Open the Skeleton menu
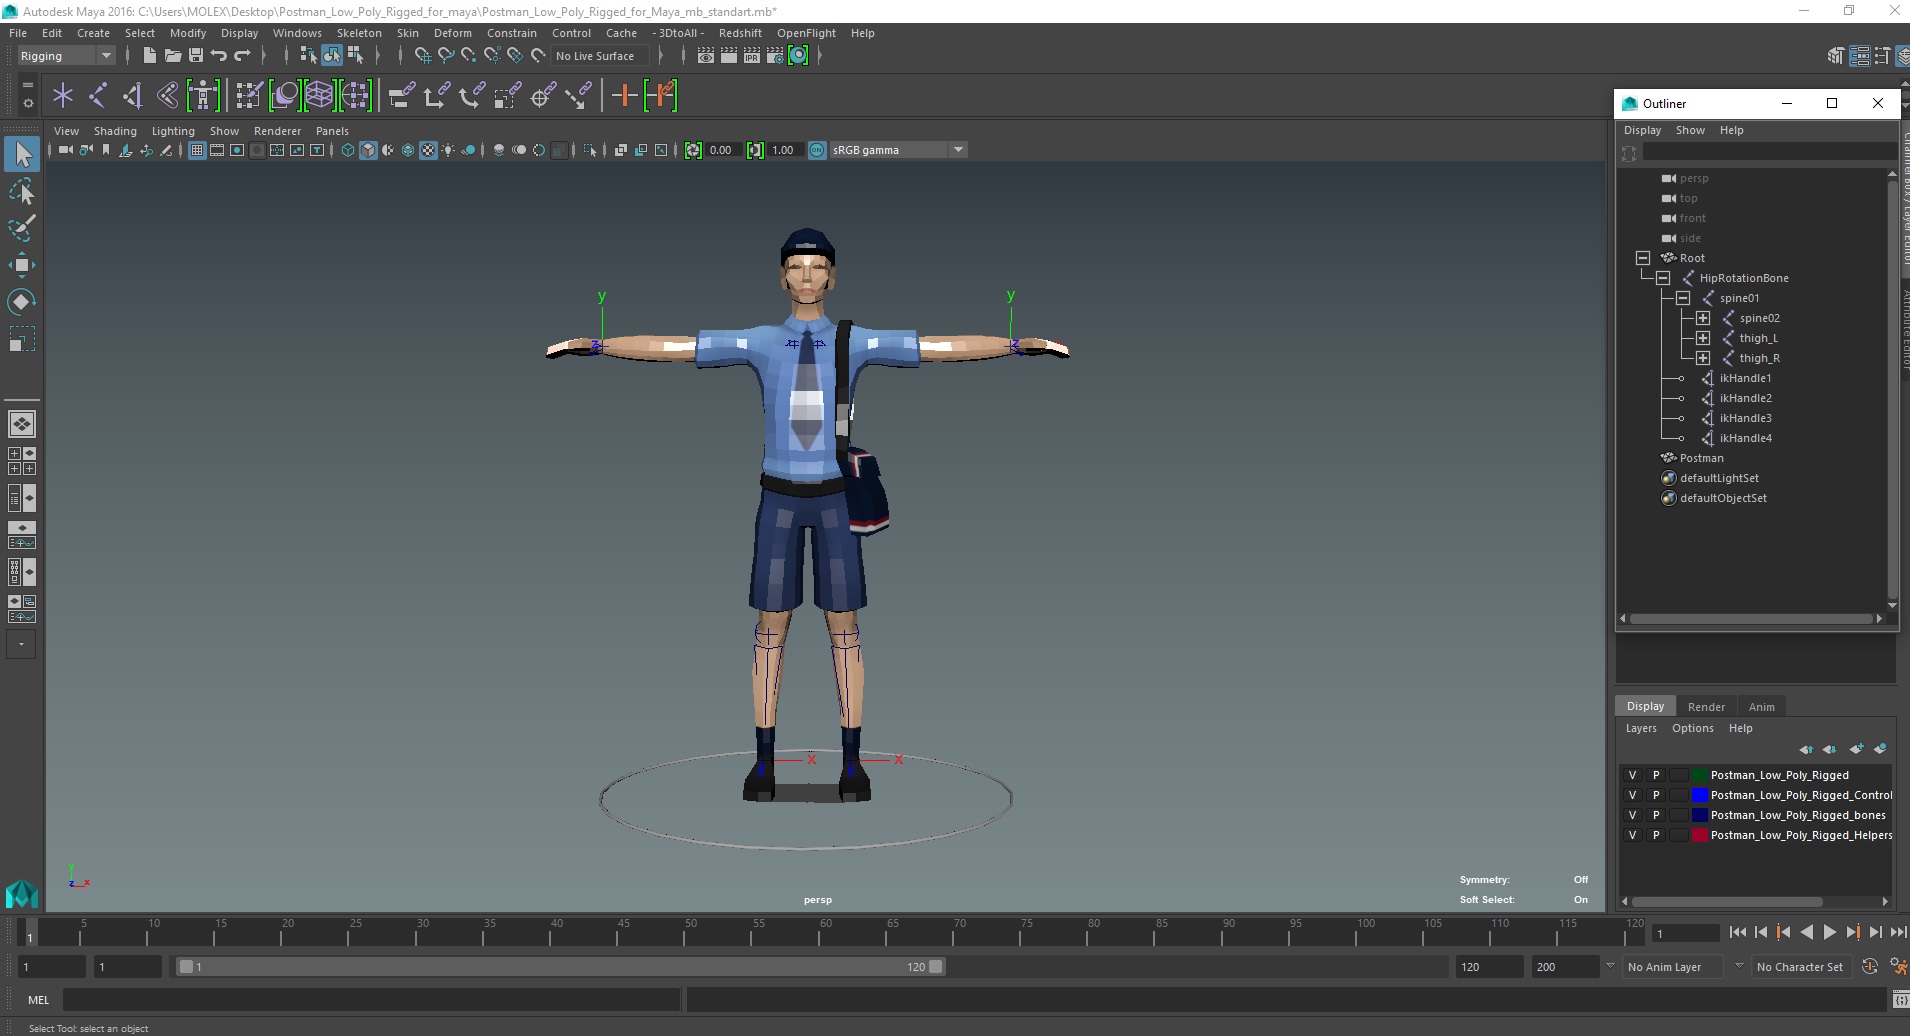The height and width of the screenshot is (1036, 1910). (x=359, y=33)
